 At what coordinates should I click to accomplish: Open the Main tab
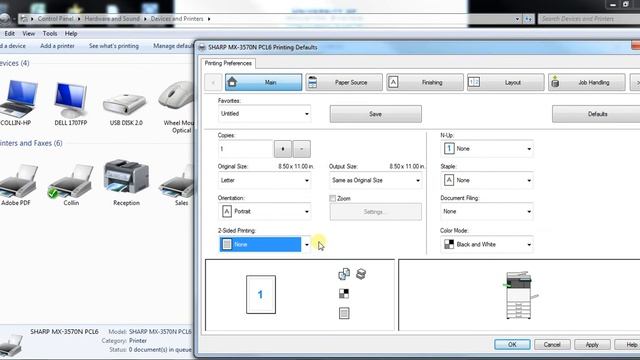(263, 82)
